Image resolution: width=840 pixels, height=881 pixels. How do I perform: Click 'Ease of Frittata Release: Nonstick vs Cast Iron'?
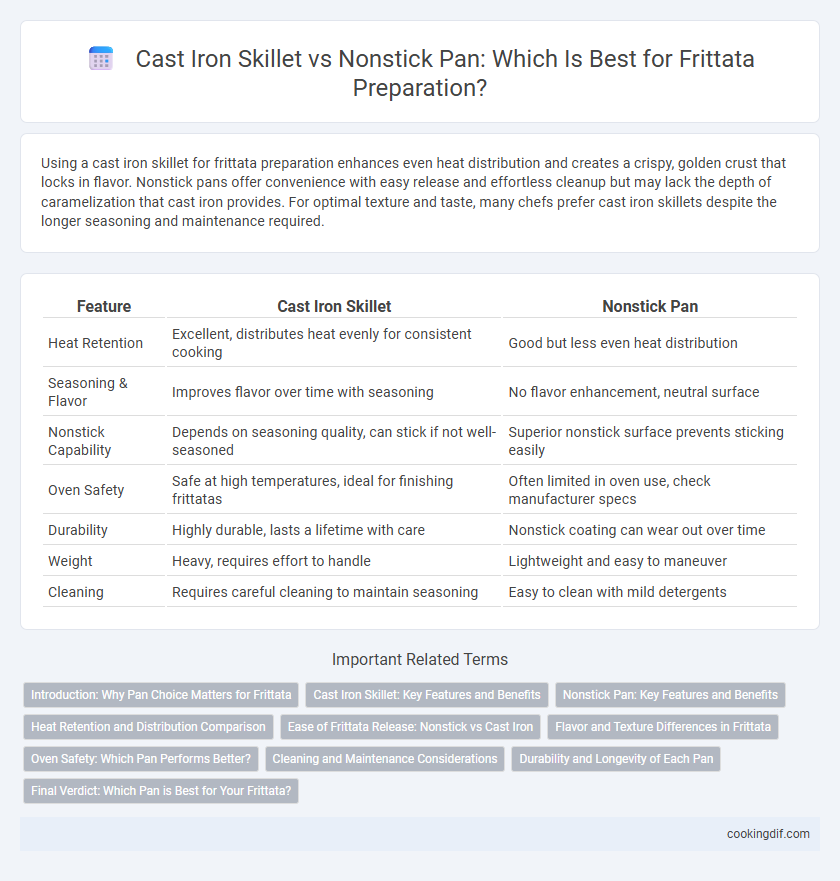tap(410, 727)
